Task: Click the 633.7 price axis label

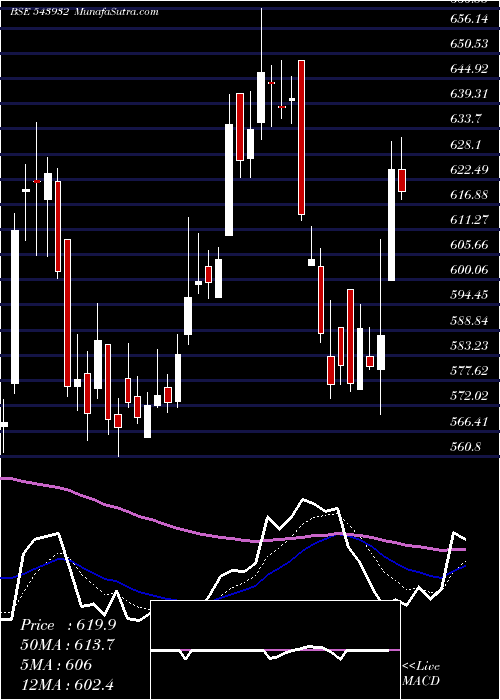Action: click(464, 119)
